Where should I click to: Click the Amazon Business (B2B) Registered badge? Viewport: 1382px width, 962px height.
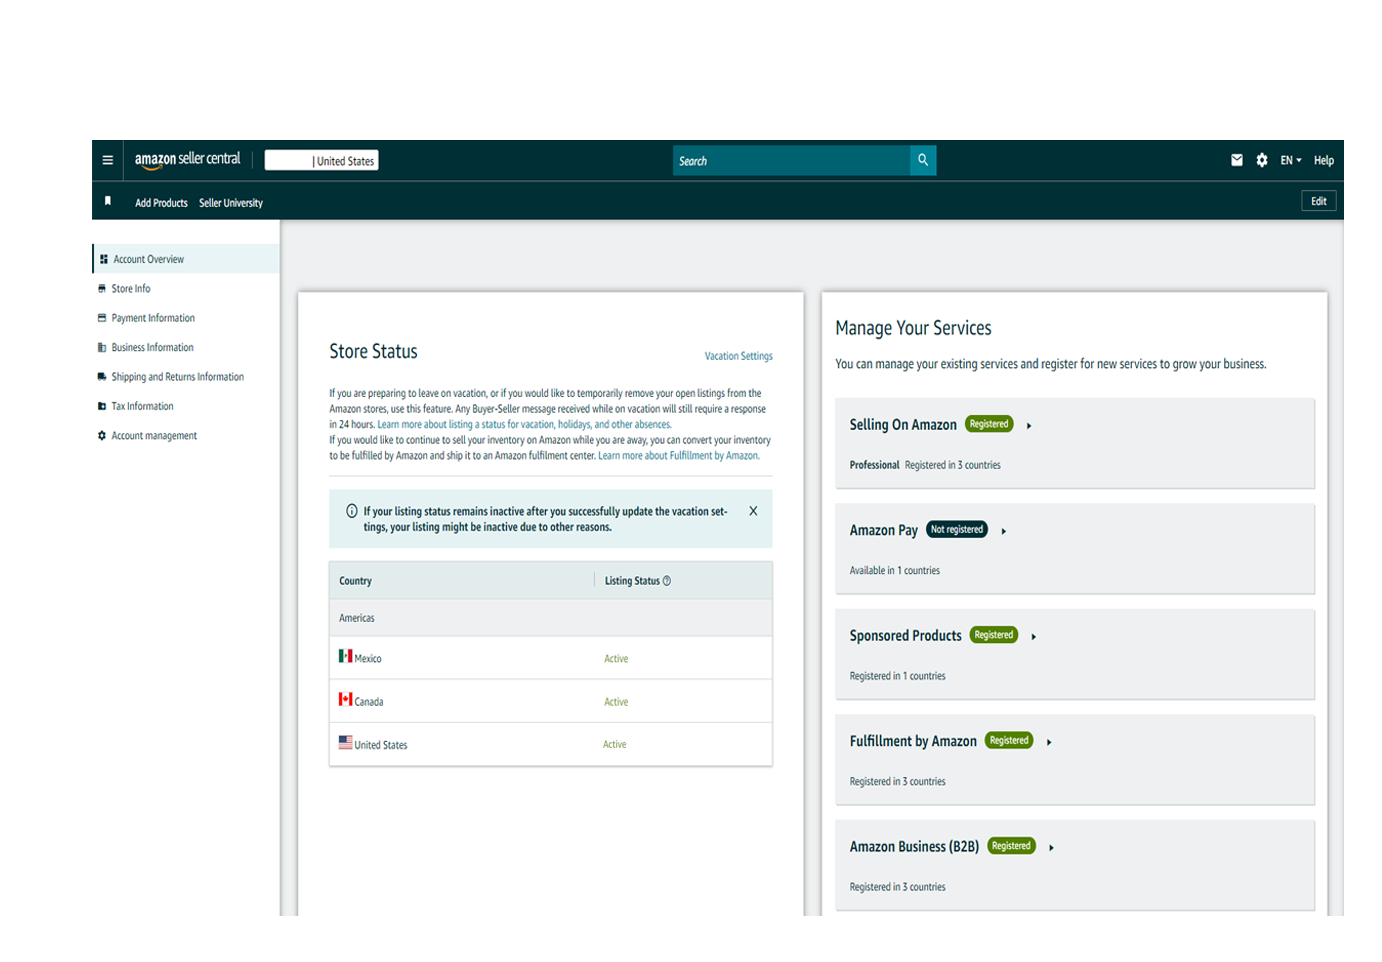1011,846
